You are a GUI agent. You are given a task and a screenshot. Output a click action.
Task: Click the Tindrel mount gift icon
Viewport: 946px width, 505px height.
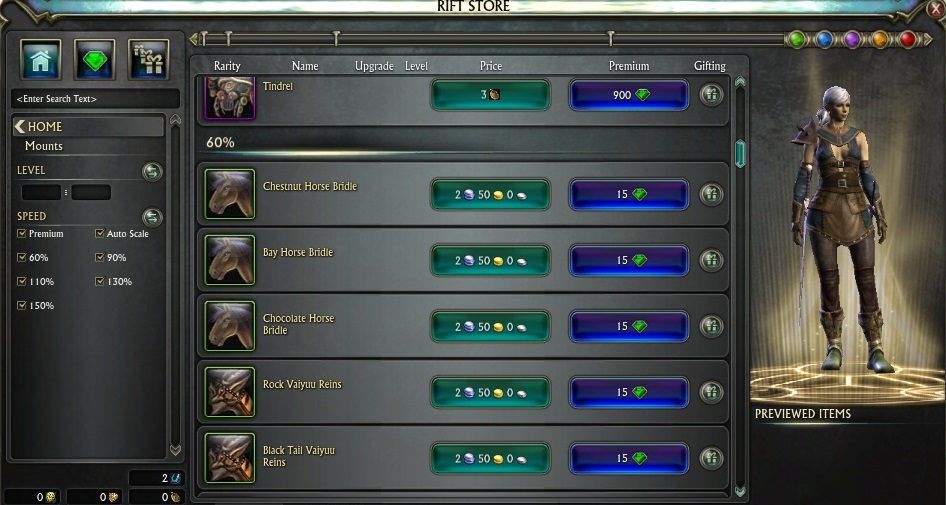[x=711, y=95]
